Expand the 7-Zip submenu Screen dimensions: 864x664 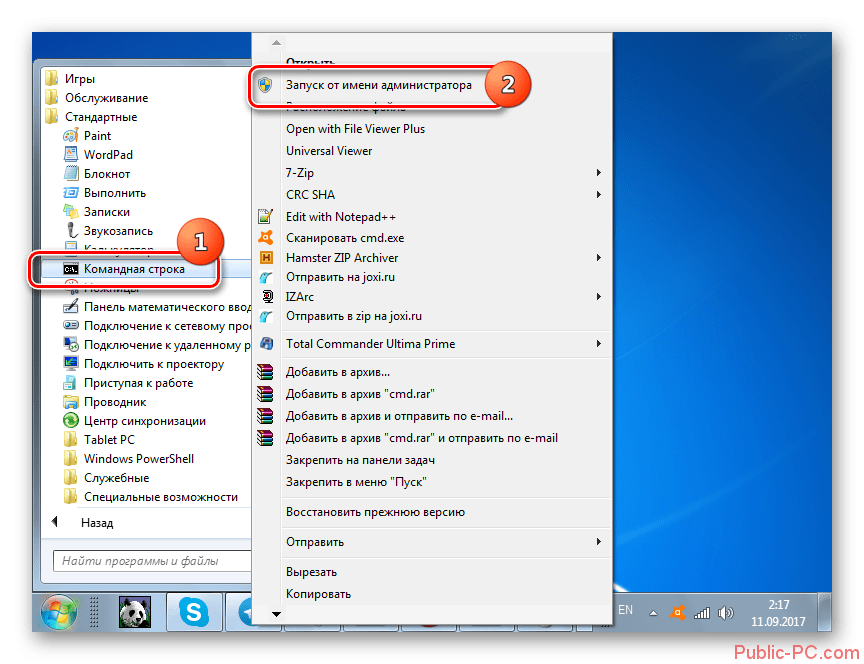[598, 172]
